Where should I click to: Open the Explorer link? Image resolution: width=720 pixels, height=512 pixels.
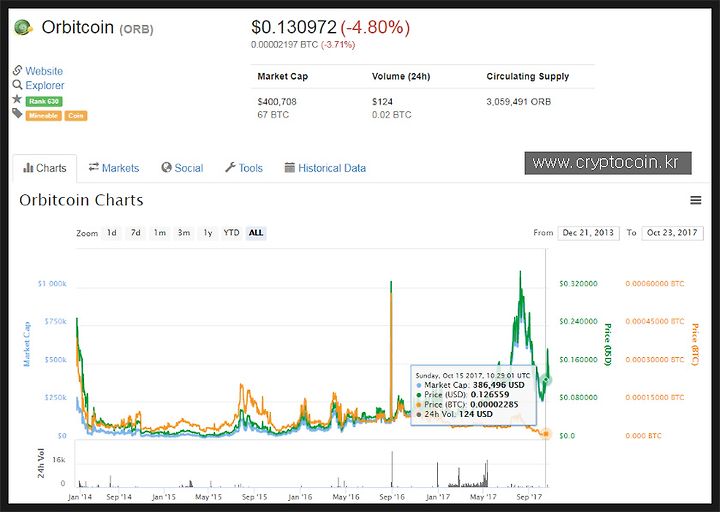pyautogui.click(x=45, y=85)
